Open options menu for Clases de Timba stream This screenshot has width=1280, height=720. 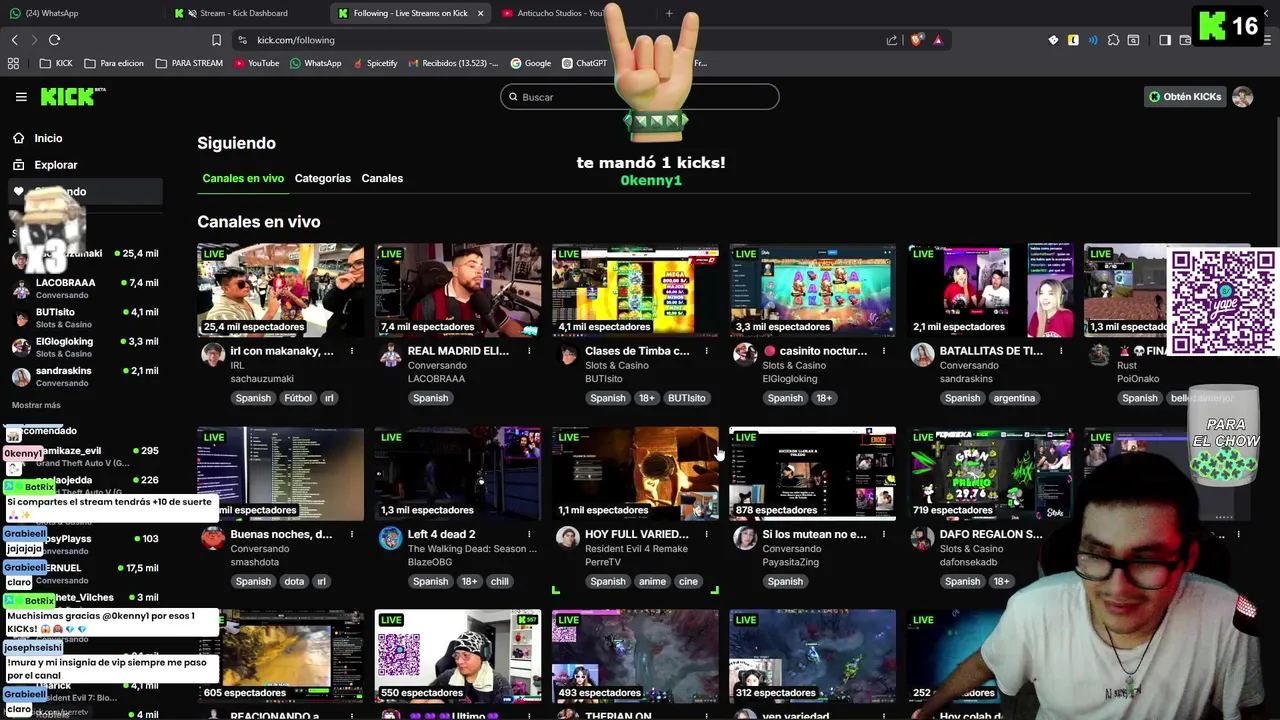pos(706,351)
